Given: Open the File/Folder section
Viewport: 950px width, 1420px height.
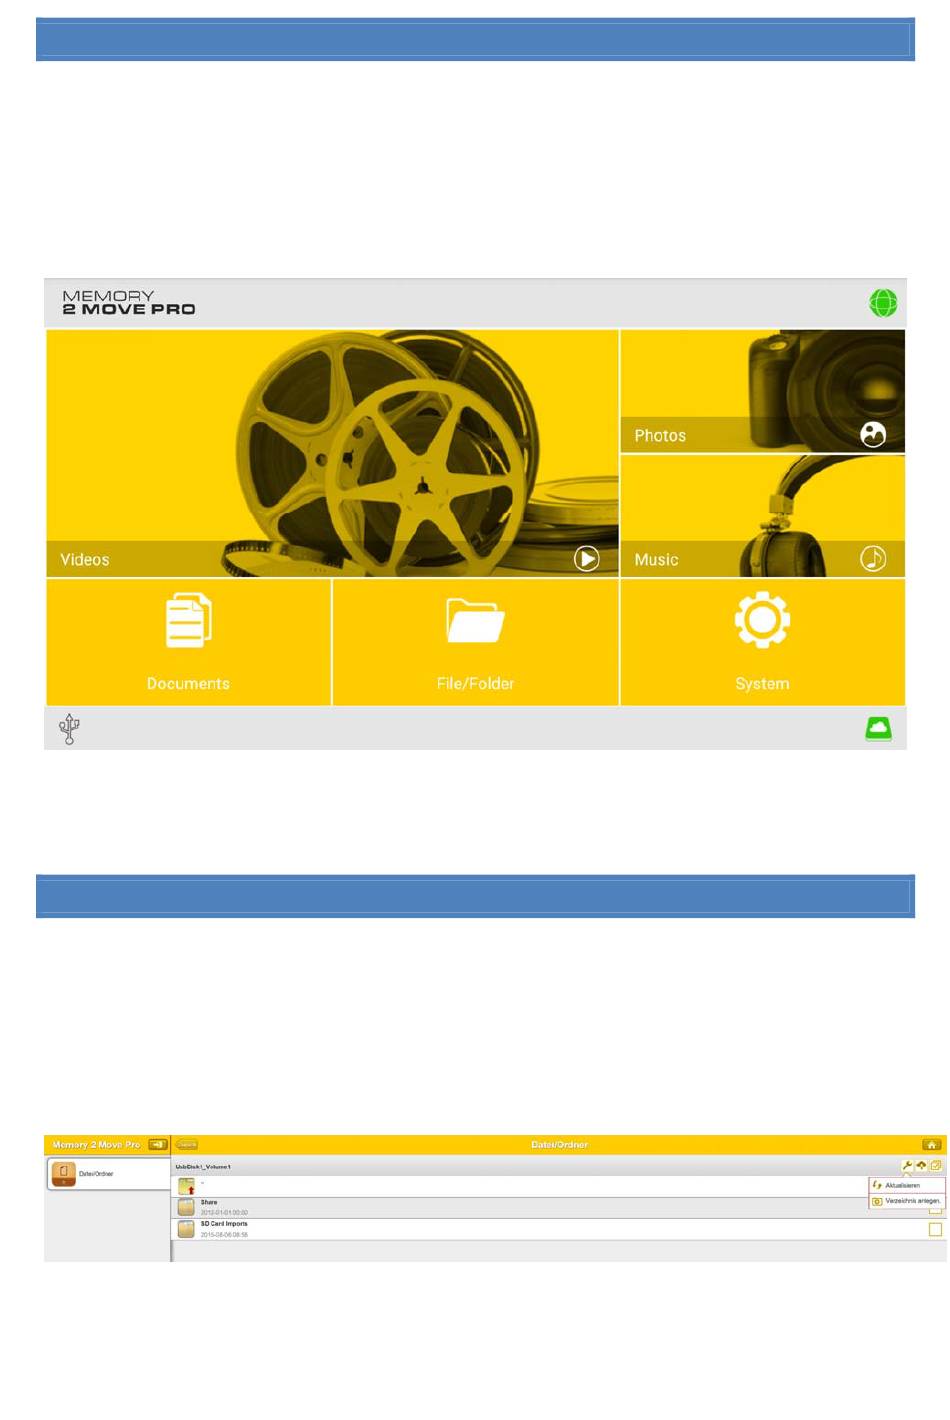Looking at the screenshot, I should pyautogui.click(x=475, y=642).
